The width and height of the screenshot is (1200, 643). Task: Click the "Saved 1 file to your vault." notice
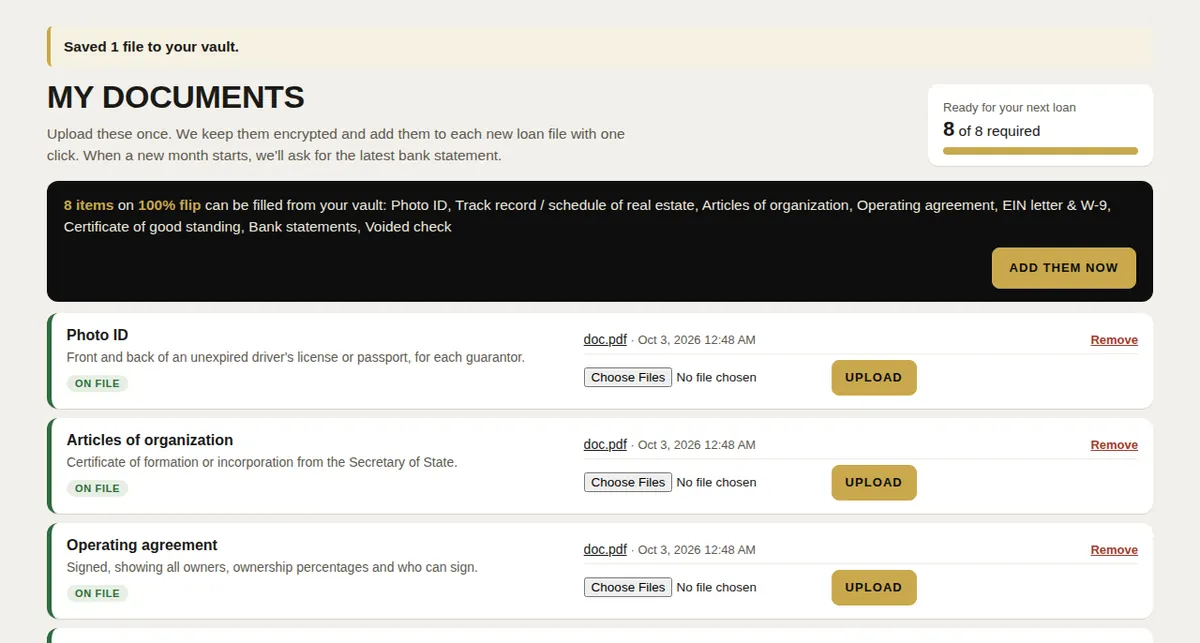600,47
